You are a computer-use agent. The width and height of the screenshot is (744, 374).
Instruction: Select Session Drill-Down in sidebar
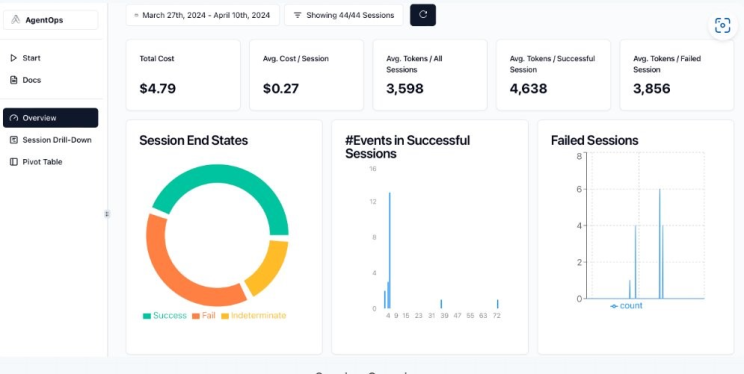(51, 140)
